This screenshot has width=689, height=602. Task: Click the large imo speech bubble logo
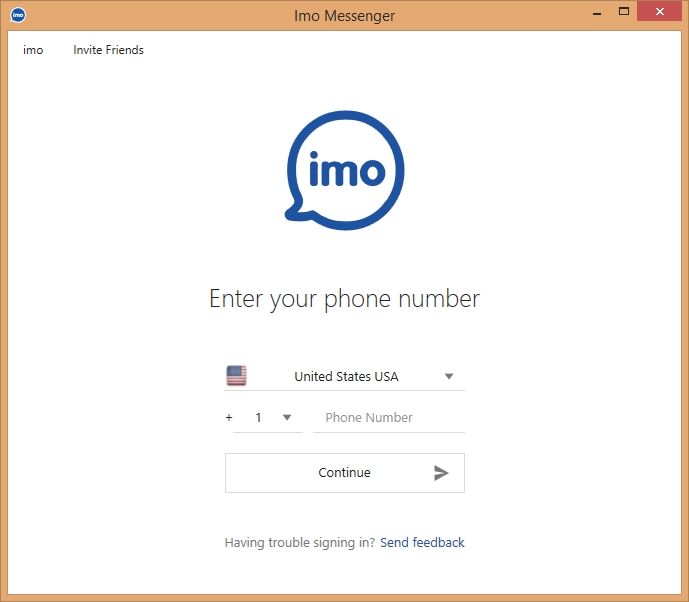[345, 170]
